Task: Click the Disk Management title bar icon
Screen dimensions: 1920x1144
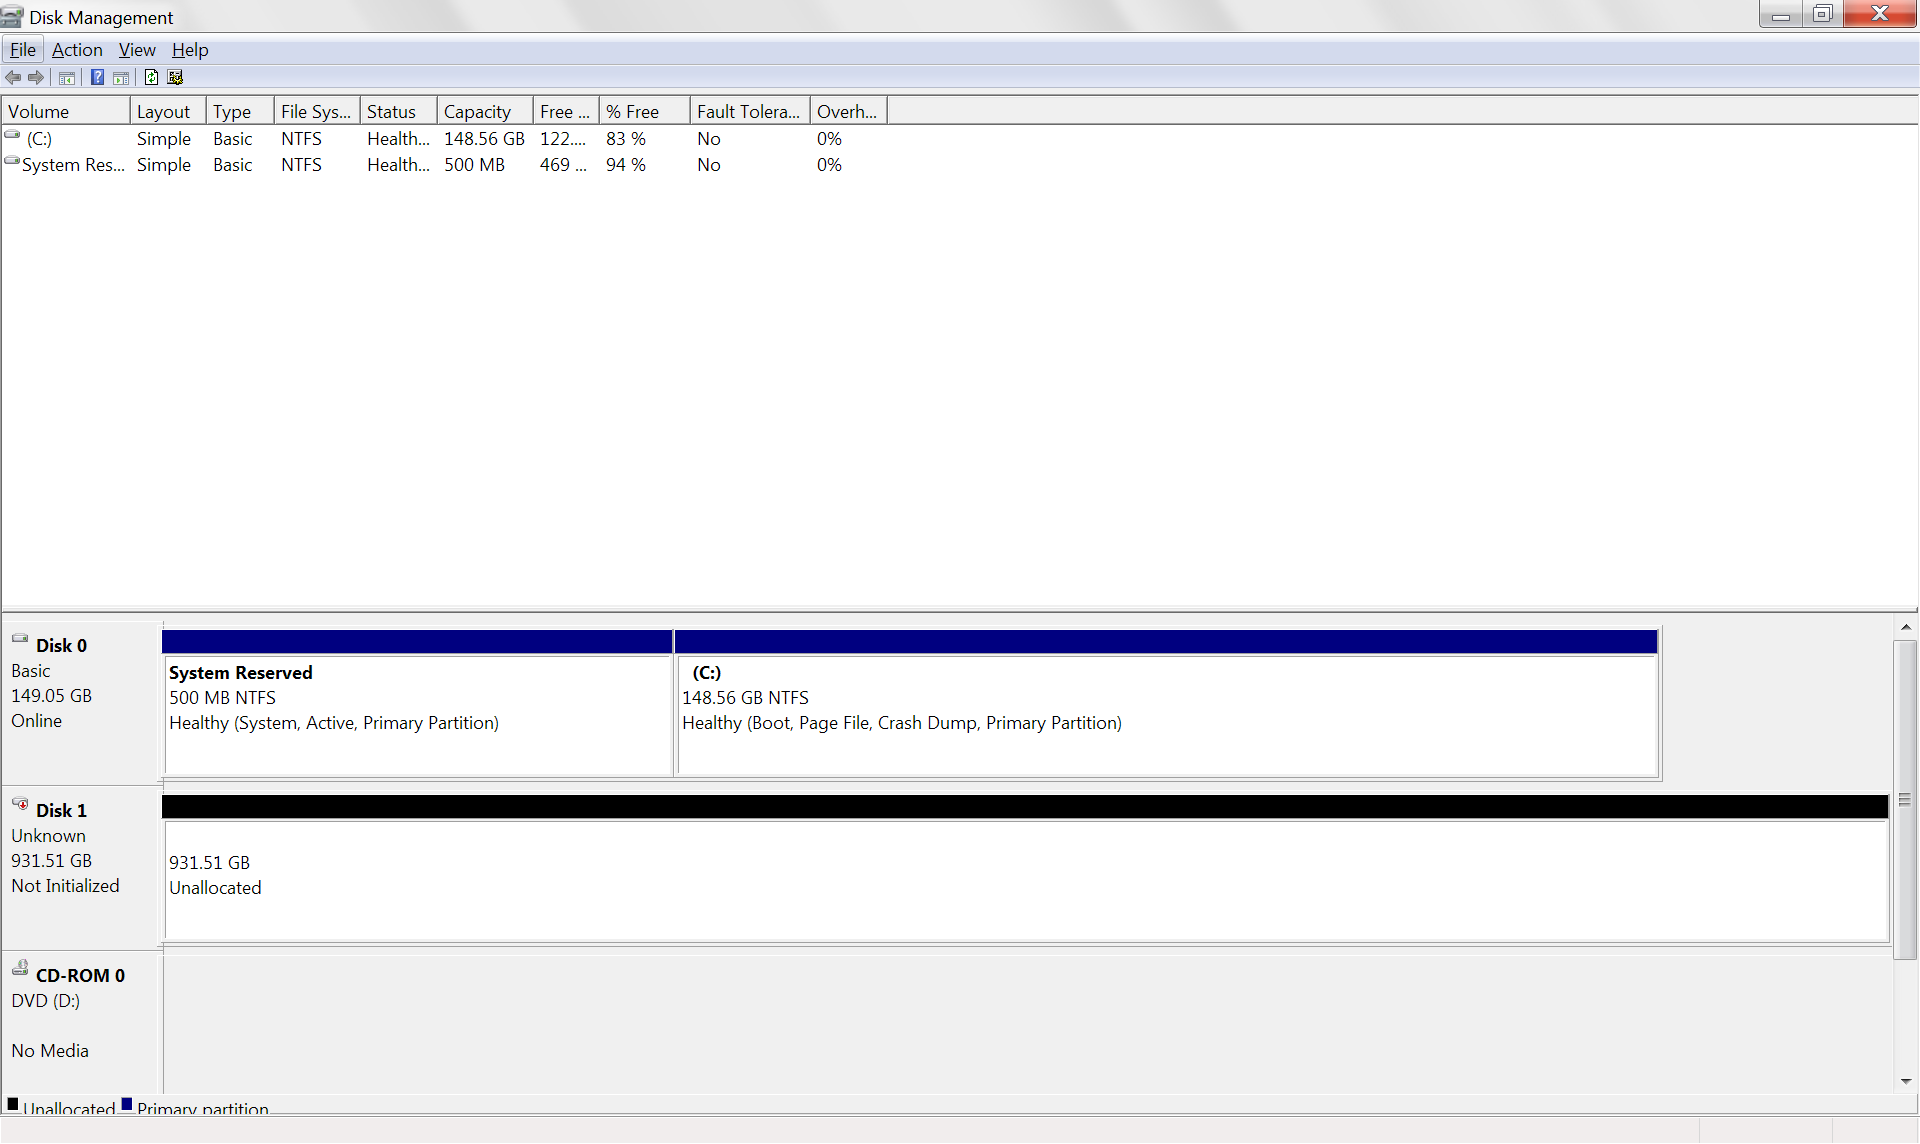Action: [x=12, y=17]
